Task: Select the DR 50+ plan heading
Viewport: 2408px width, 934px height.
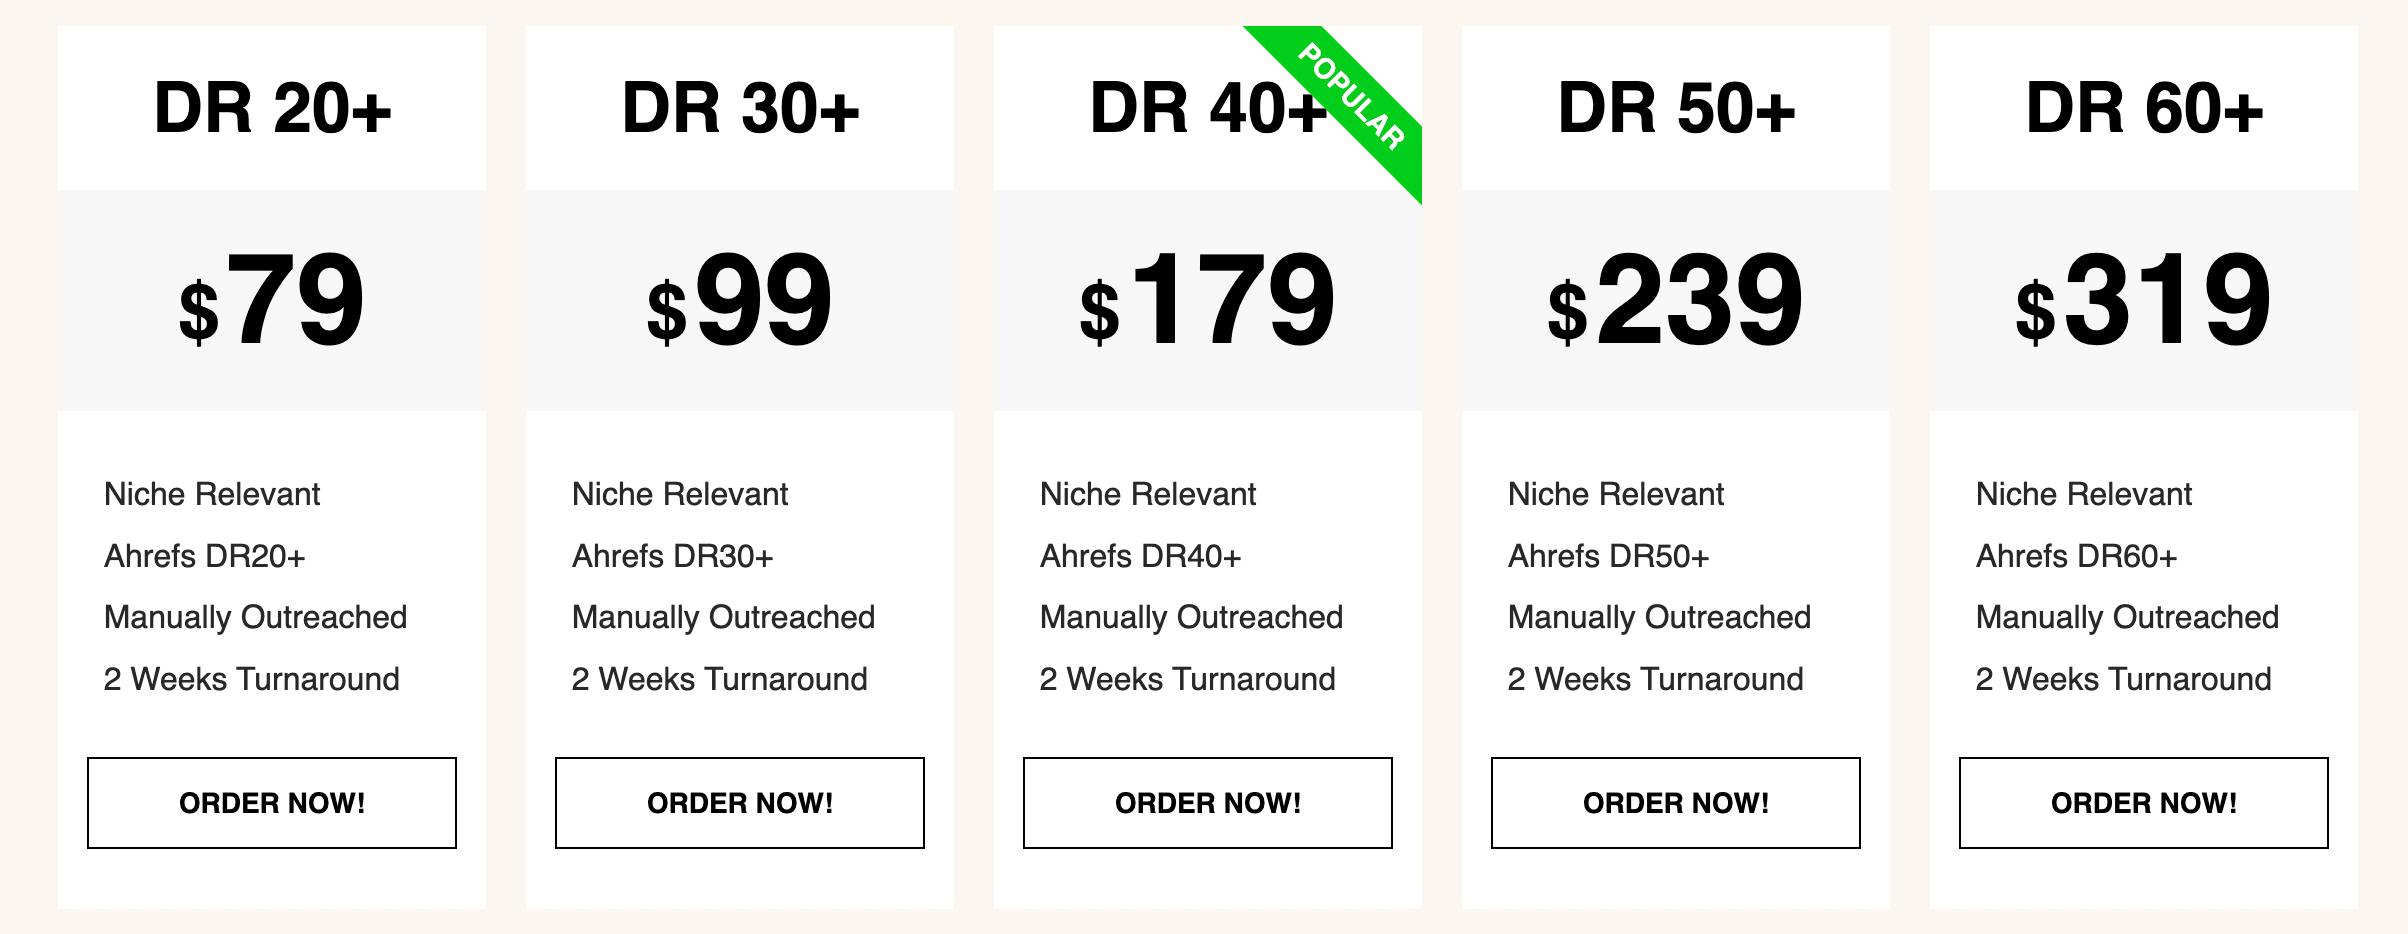Action: (x=1676, y=108)
